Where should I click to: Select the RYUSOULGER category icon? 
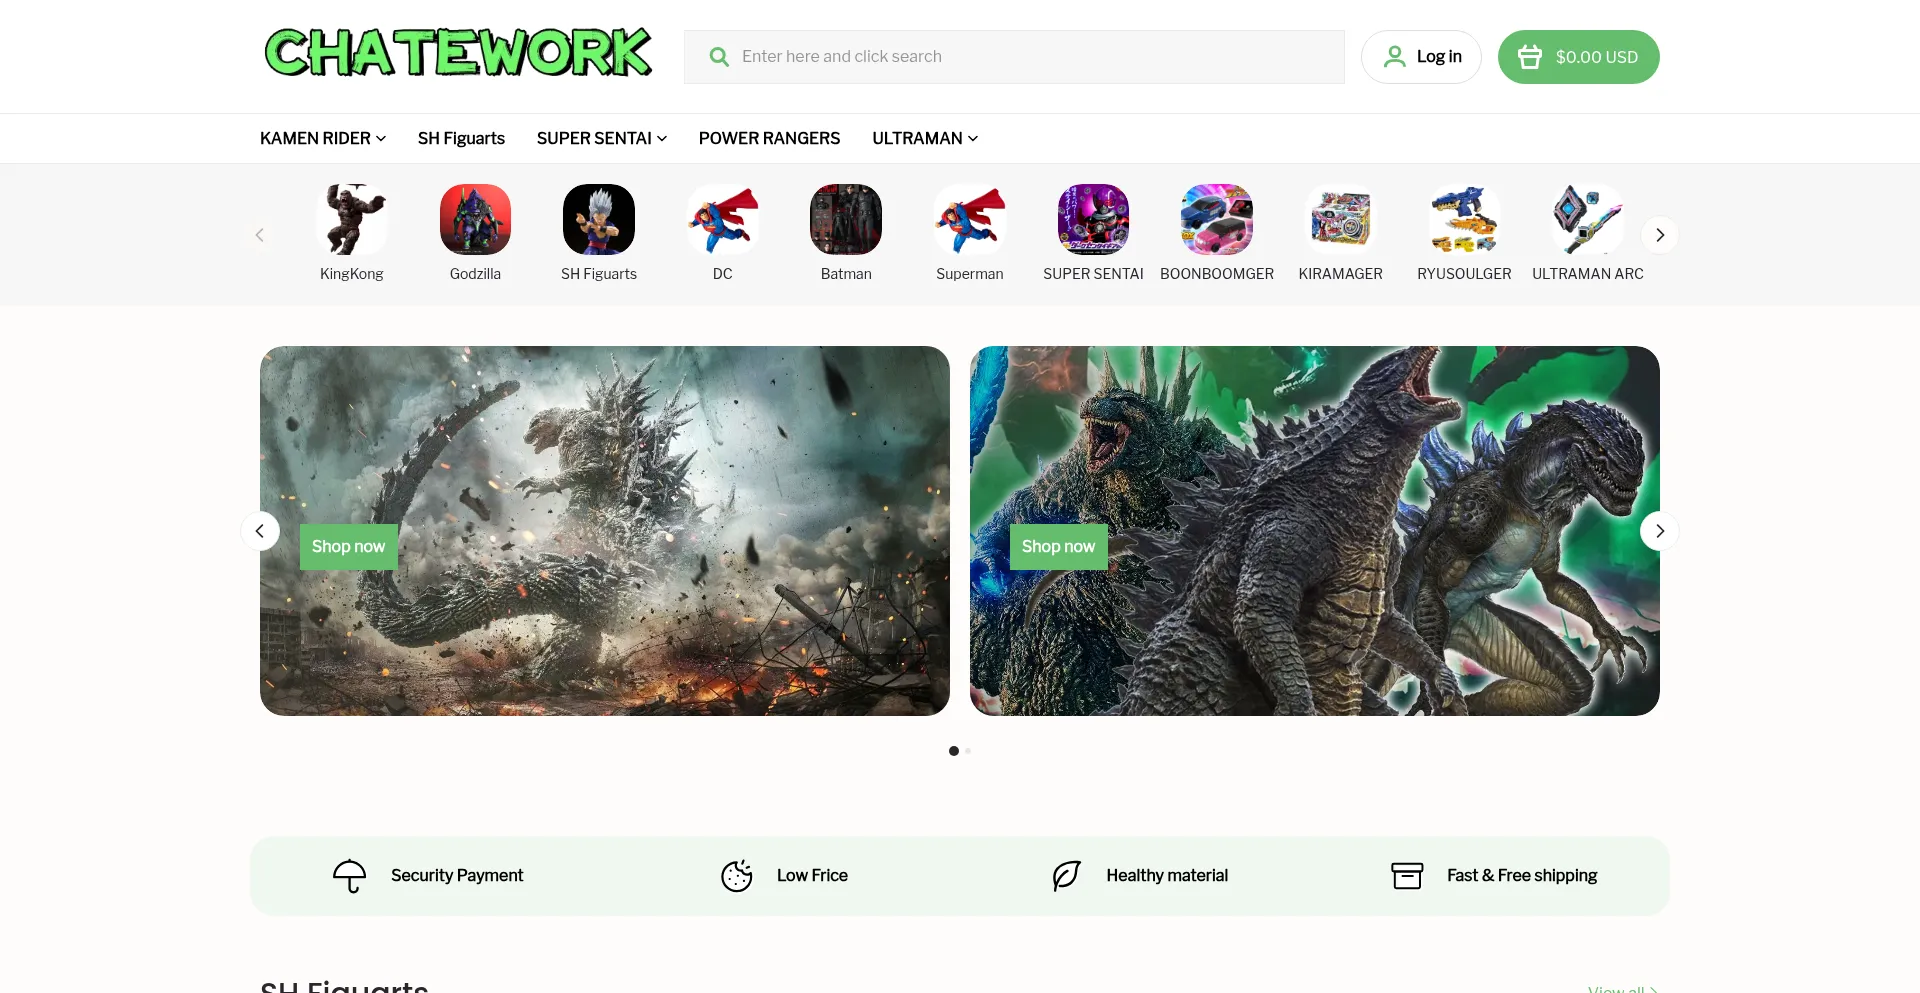pos(1464,220)
